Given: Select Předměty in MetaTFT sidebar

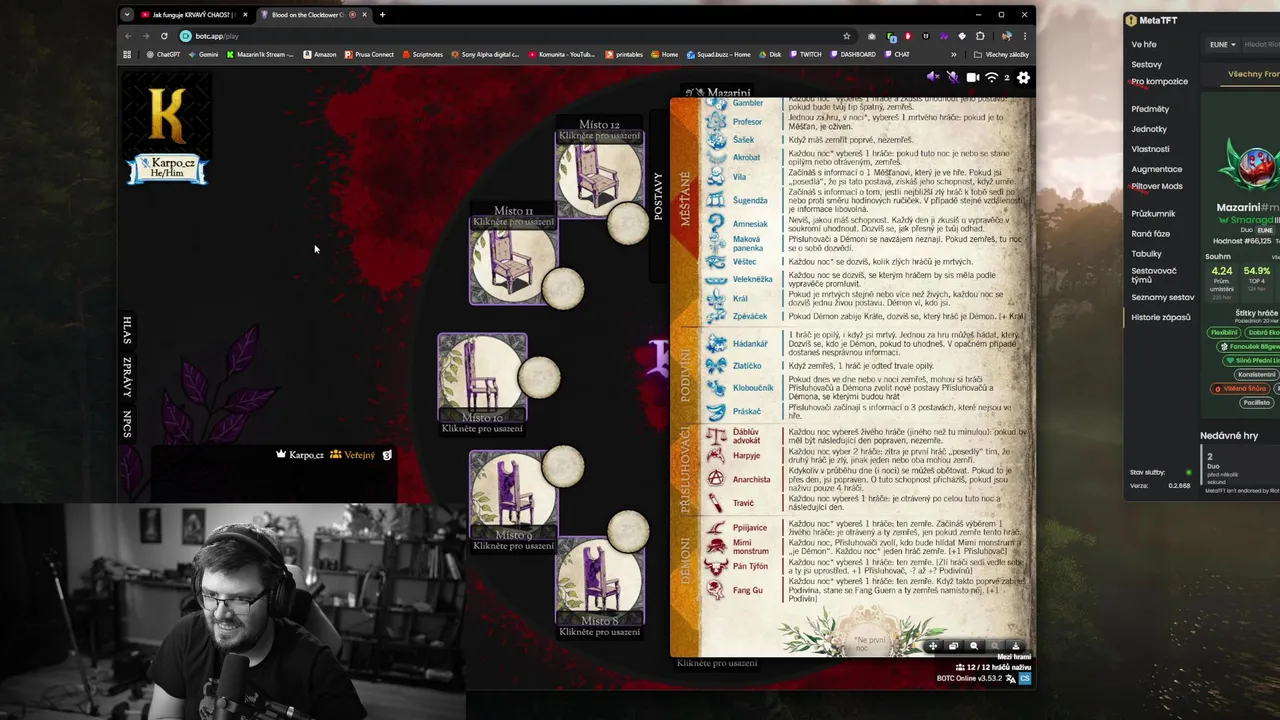Looking at the screenshot, I should coord(1150,109).
